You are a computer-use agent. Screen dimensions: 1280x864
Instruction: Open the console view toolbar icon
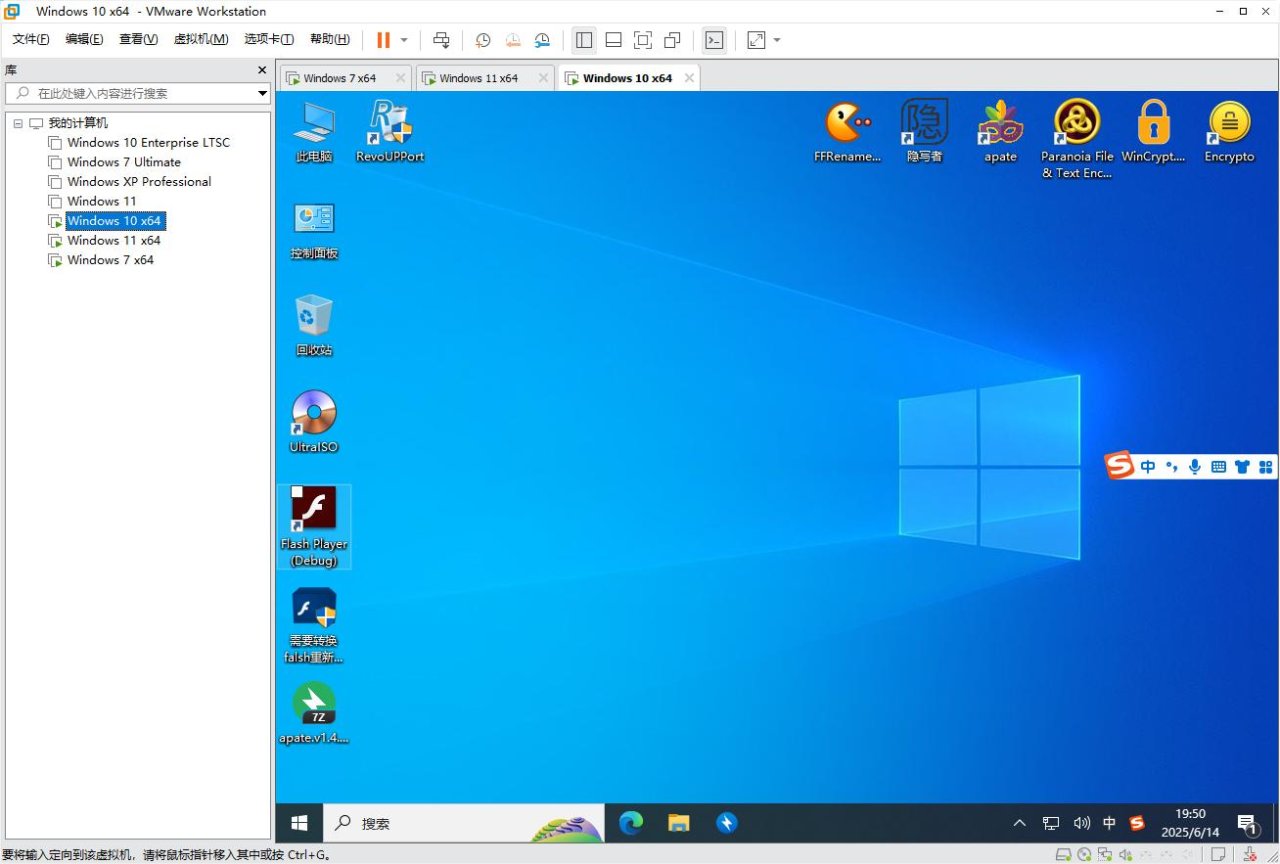coord(714,40)
